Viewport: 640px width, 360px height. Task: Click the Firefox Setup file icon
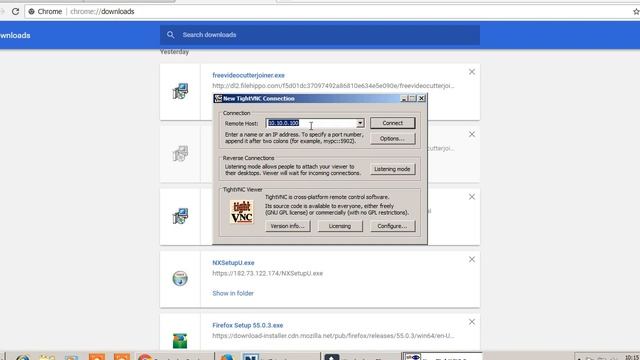[x=180, y=340]
